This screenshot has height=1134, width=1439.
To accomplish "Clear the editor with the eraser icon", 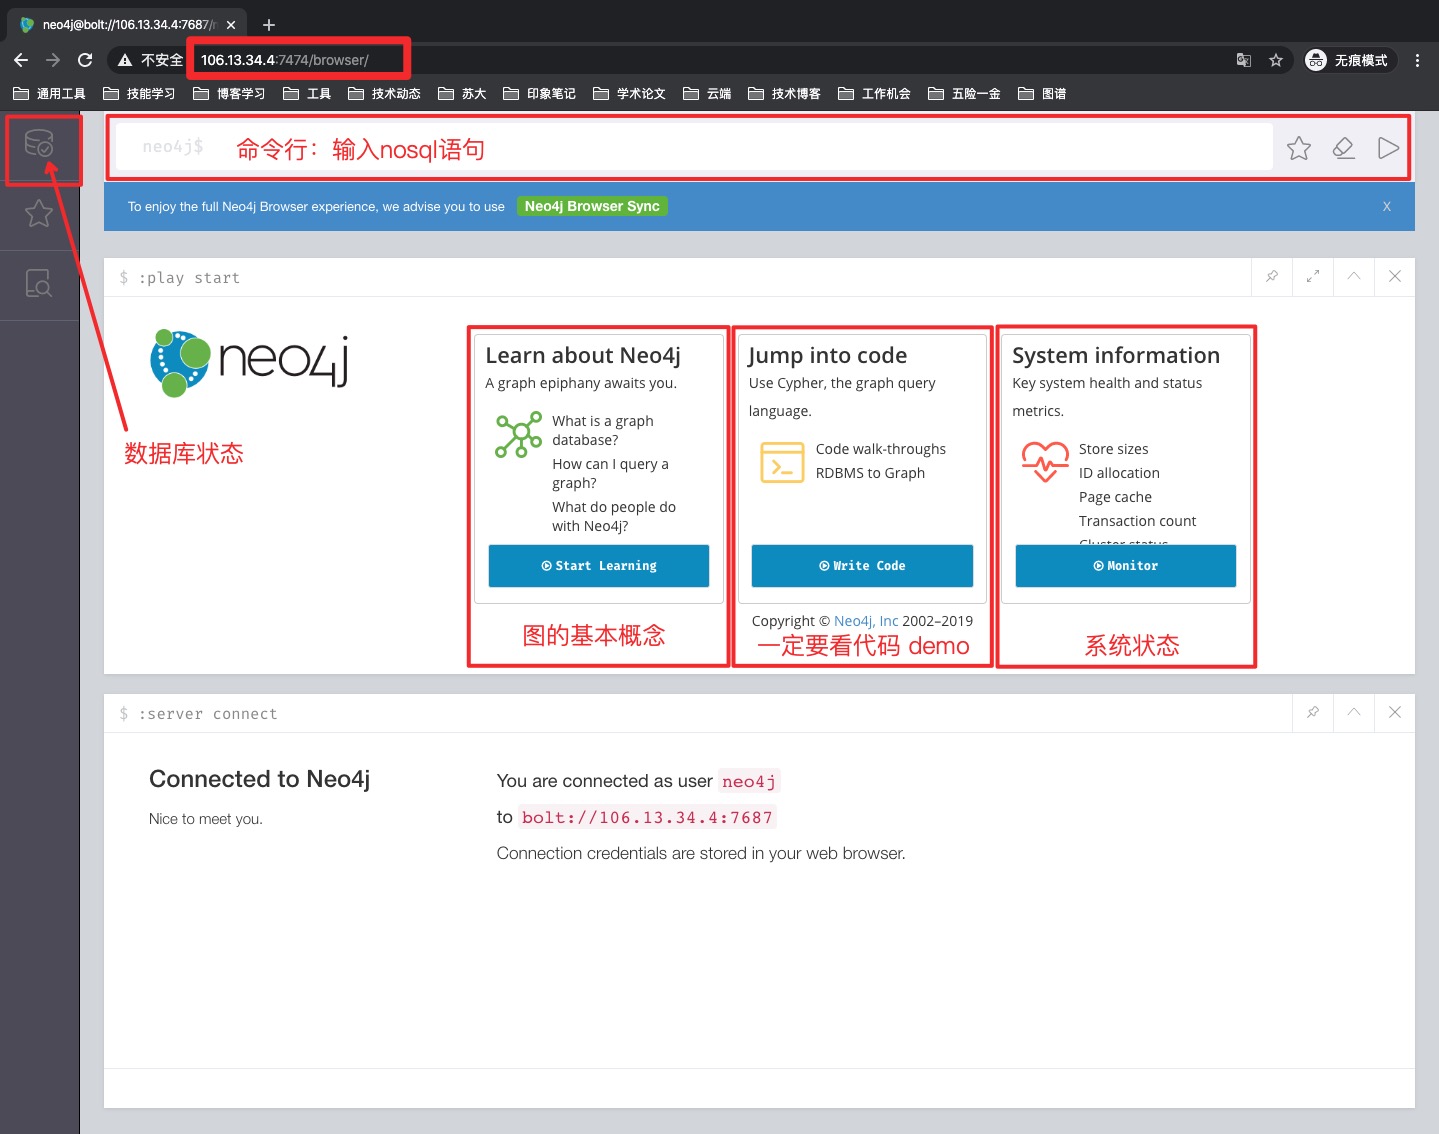I will click(1344, 148).
